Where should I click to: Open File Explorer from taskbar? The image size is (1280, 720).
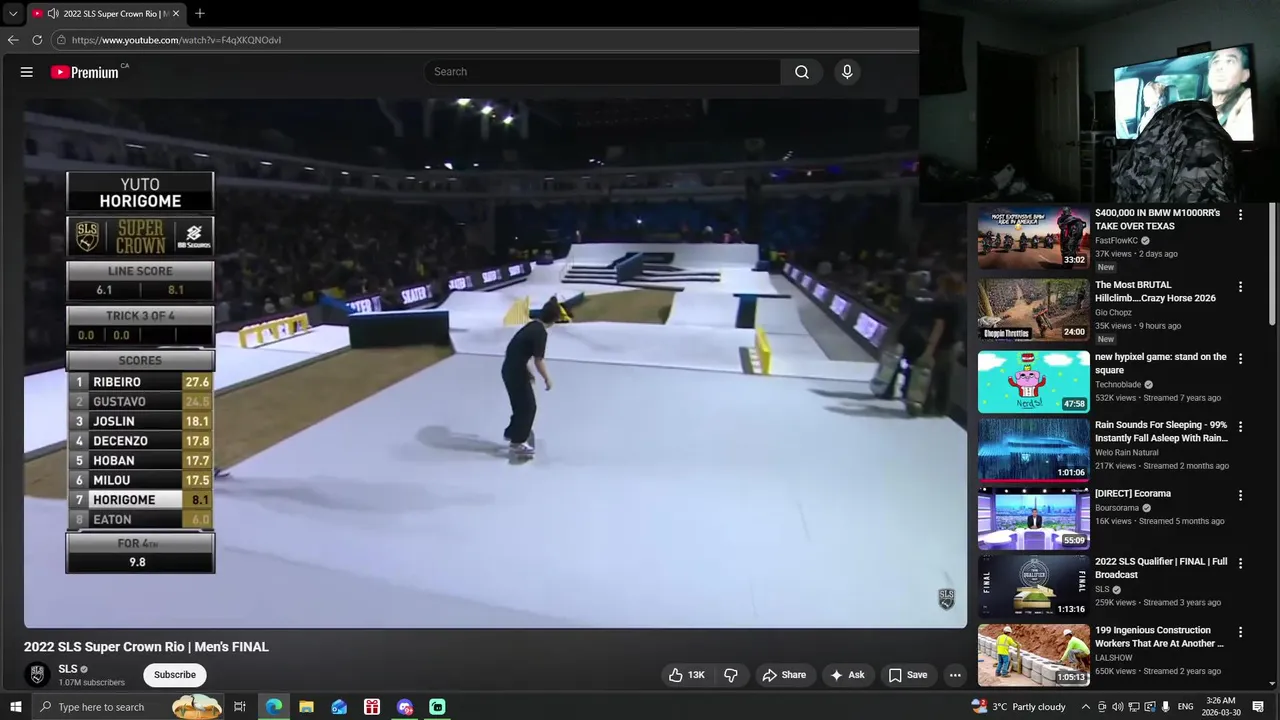(306, 707)
